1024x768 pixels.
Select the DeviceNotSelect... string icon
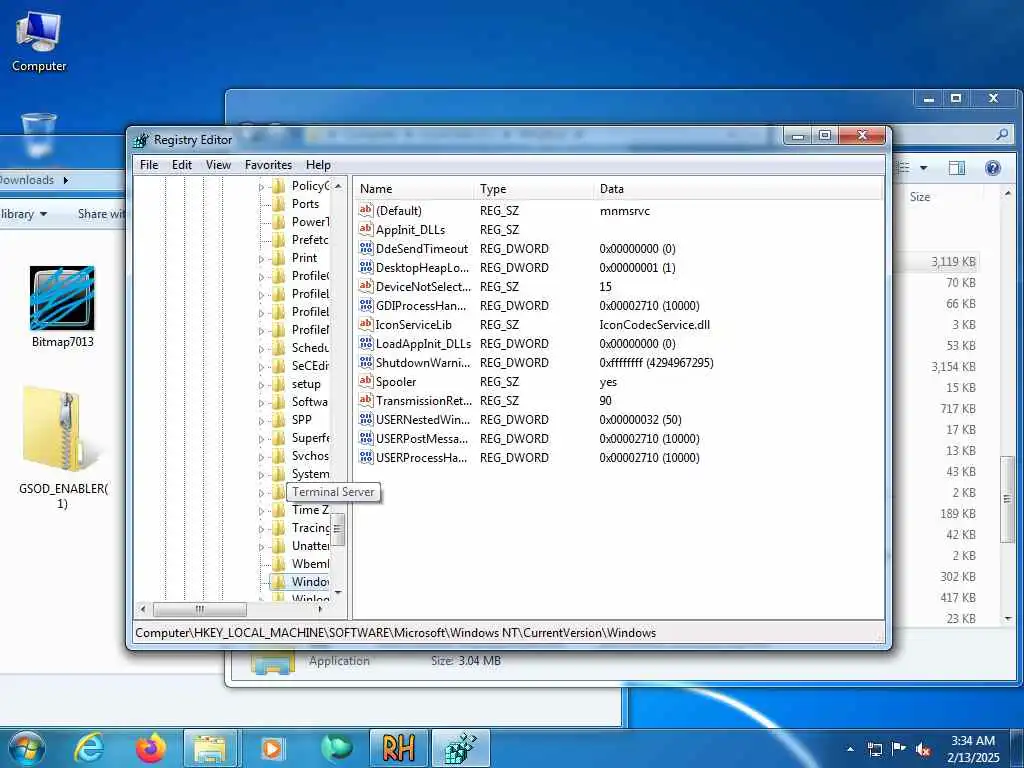366,286
